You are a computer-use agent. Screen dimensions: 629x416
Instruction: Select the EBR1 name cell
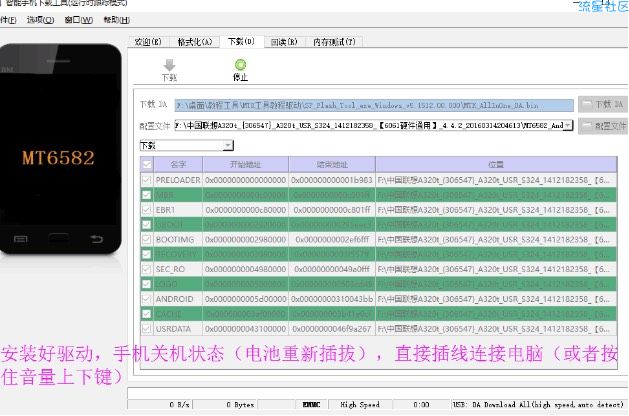178,210
